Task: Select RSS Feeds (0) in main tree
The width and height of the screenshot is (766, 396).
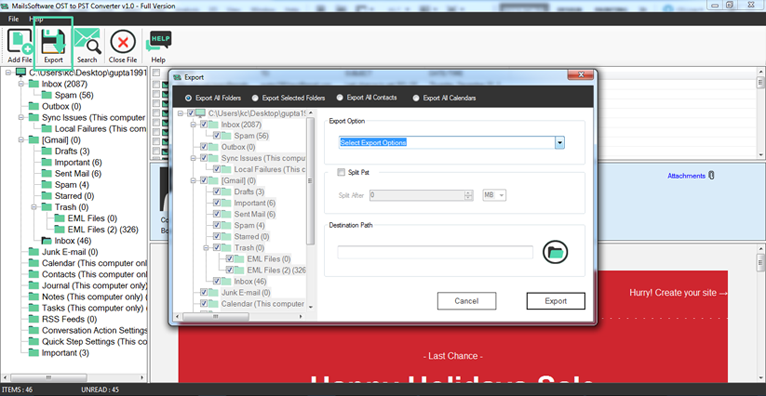Action: point(69,320)
